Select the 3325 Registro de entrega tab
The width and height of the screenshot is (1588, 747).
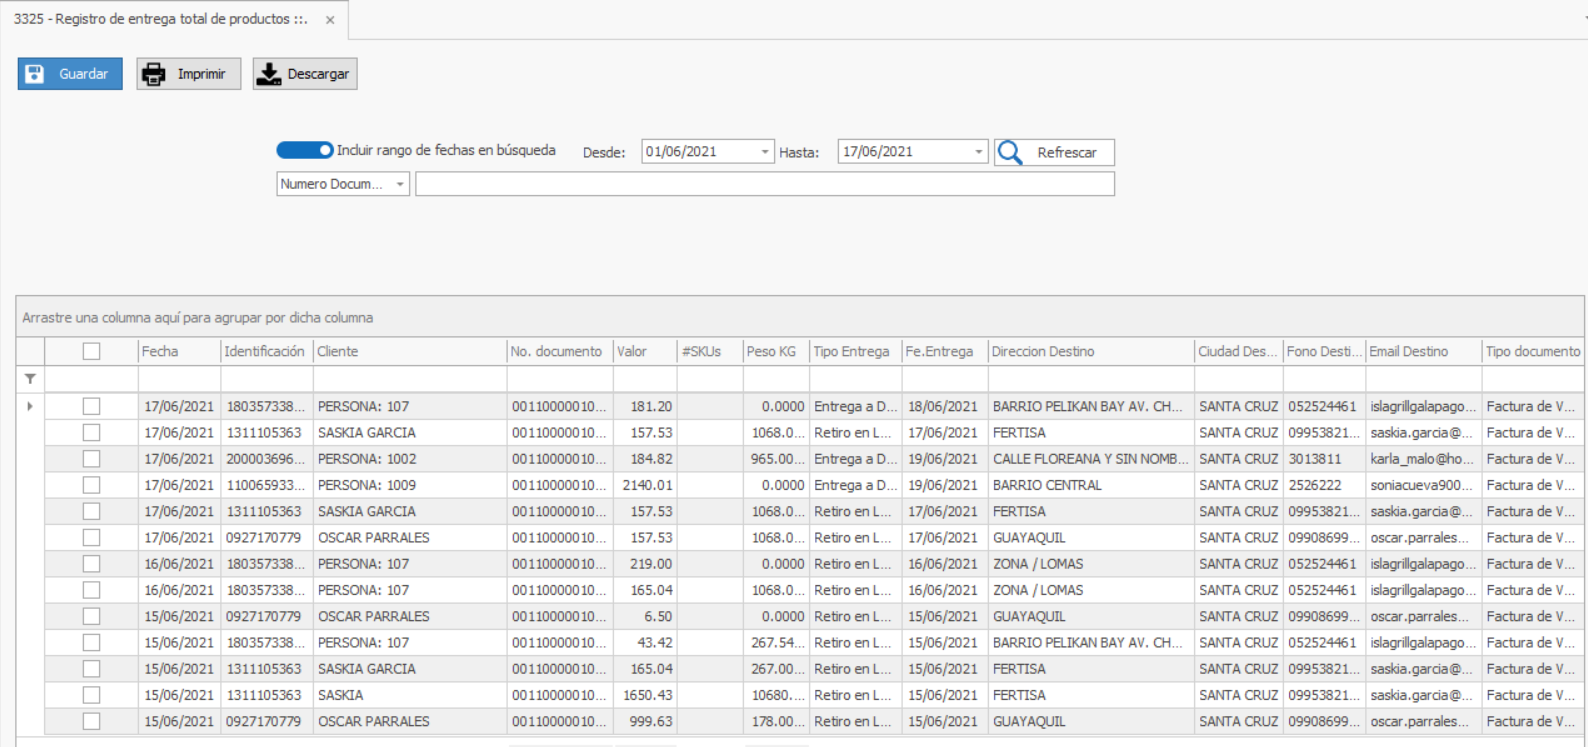coord(160,20)
